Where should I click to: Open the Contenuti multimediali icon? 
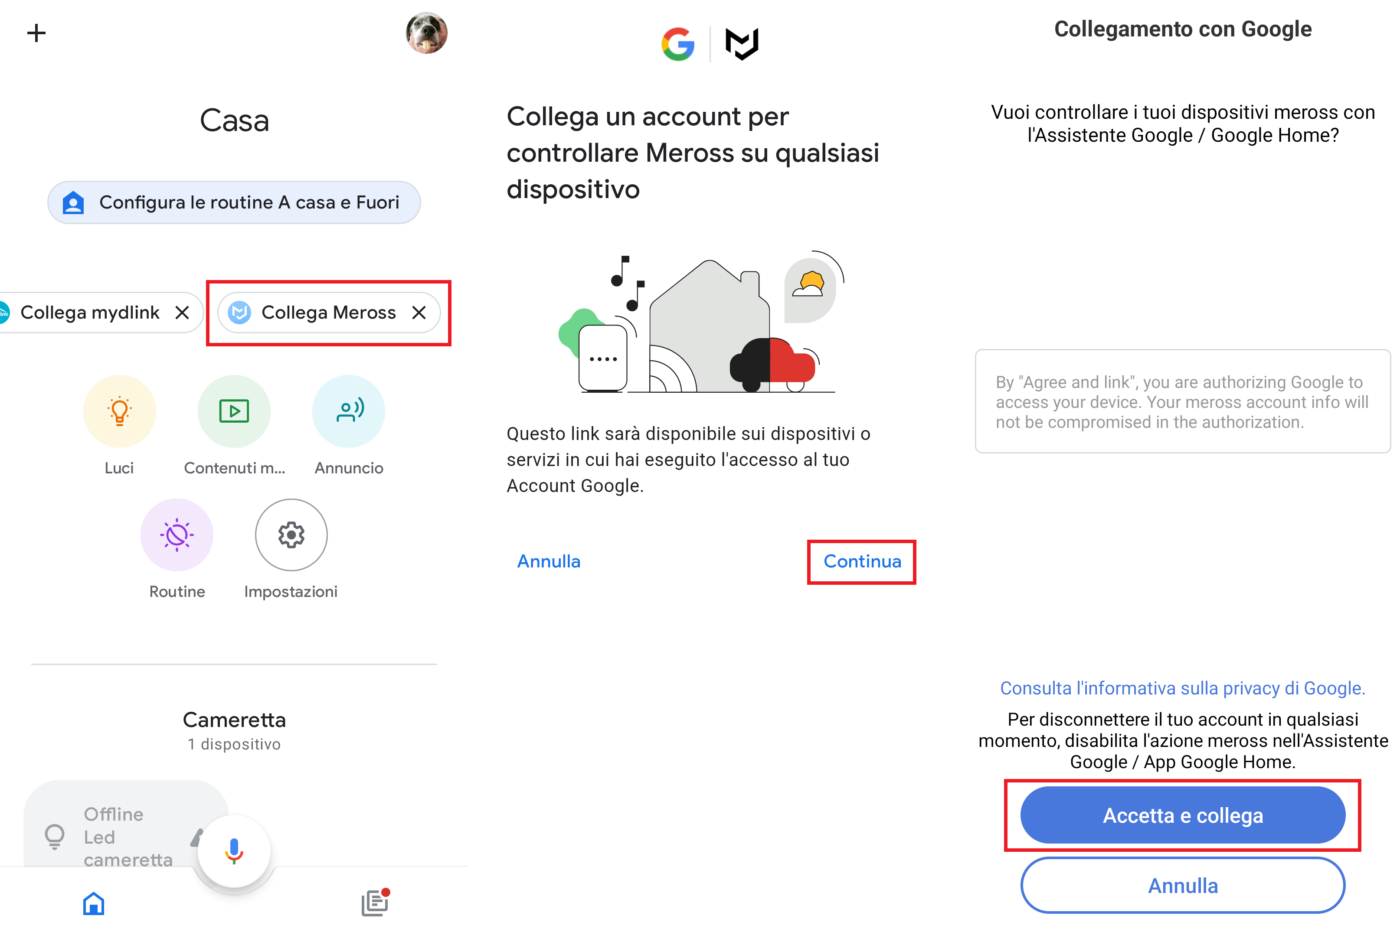pyautogui.click(x=234, y=411)
